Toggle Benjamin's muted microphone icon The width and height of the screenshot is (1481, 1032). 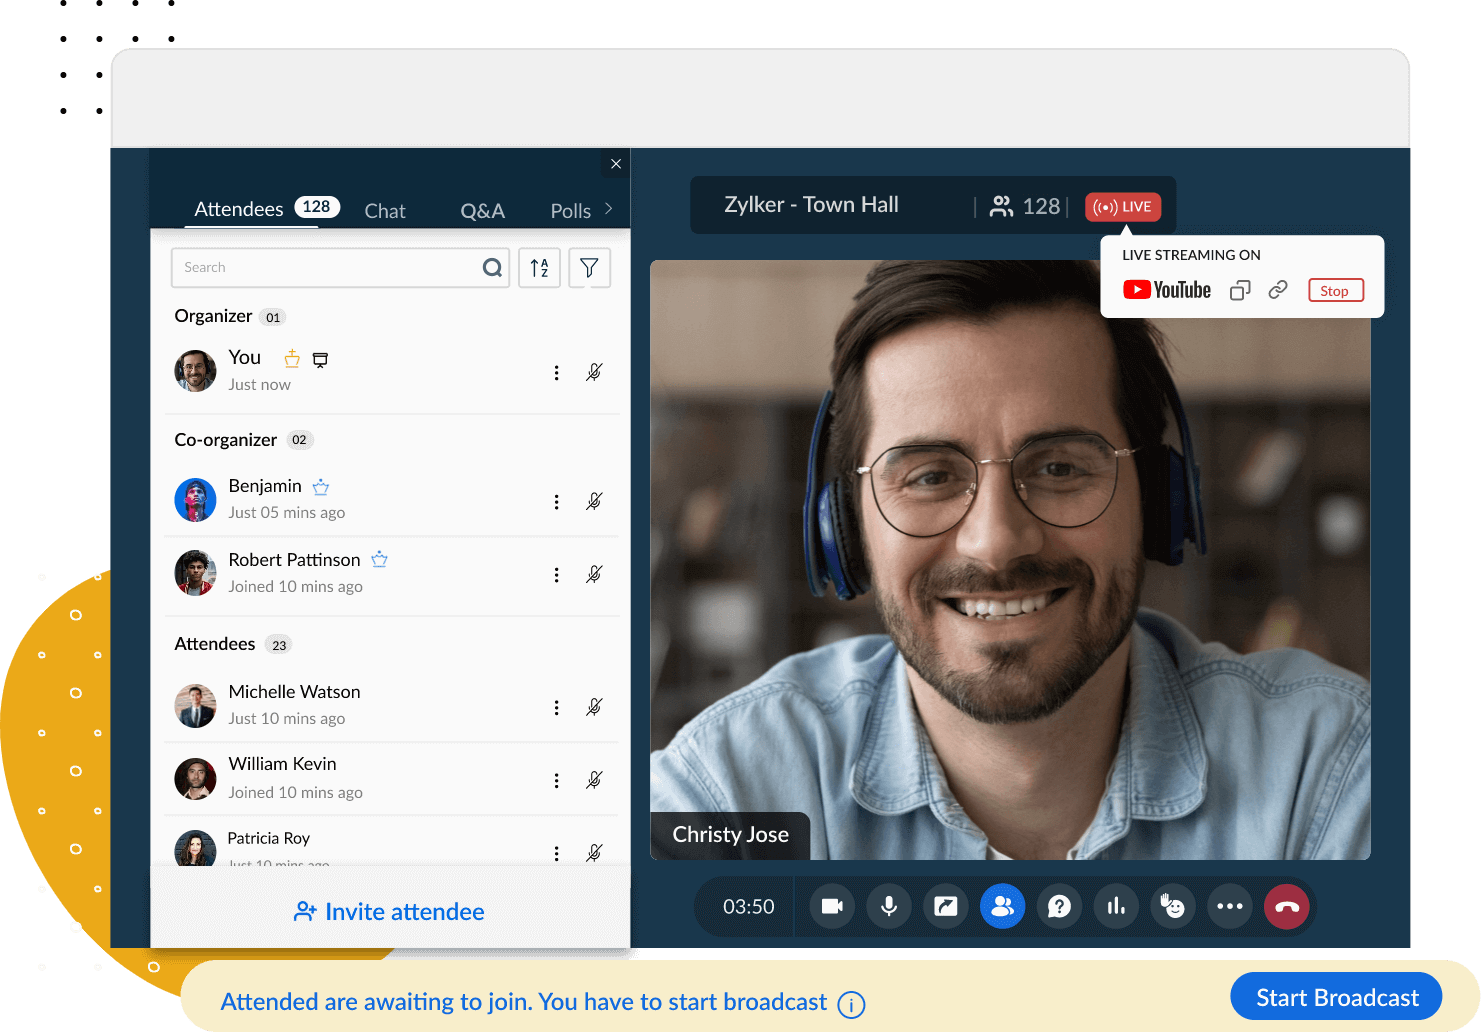(594, 501)
